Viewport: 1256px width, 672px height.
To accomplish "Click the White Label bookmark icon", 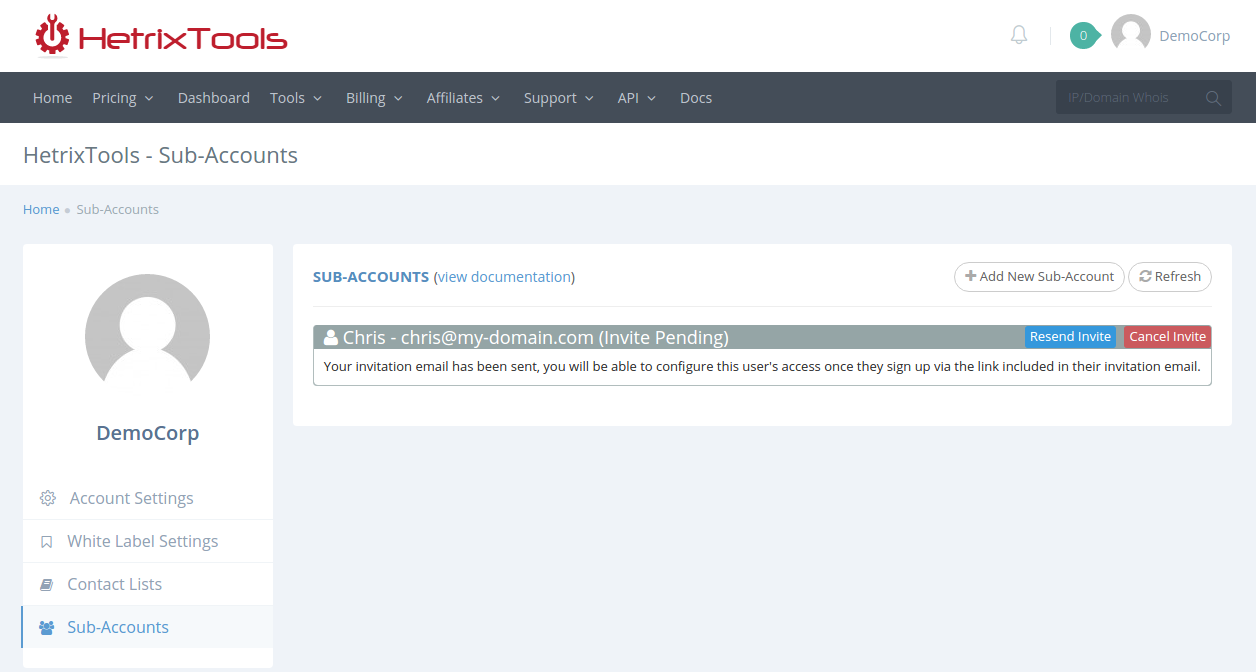I will pos(46,541).
